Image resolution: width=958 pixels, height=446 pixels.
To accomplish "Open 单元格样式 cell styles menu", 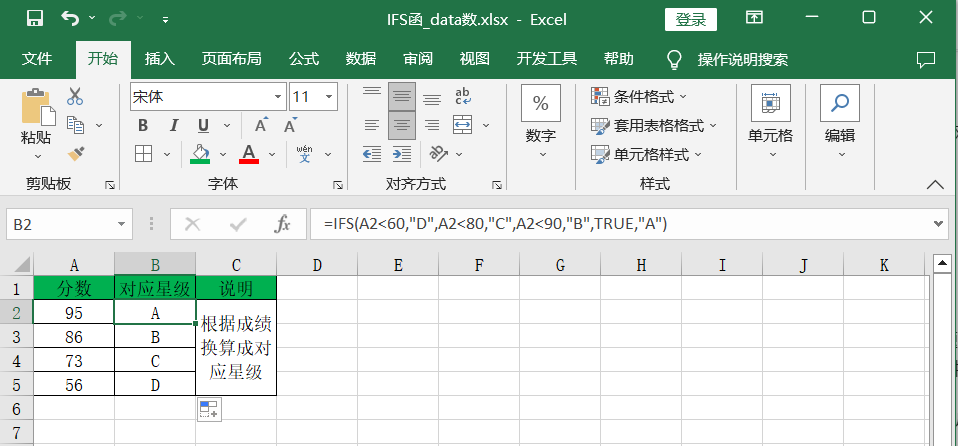I will coord(646,154).
